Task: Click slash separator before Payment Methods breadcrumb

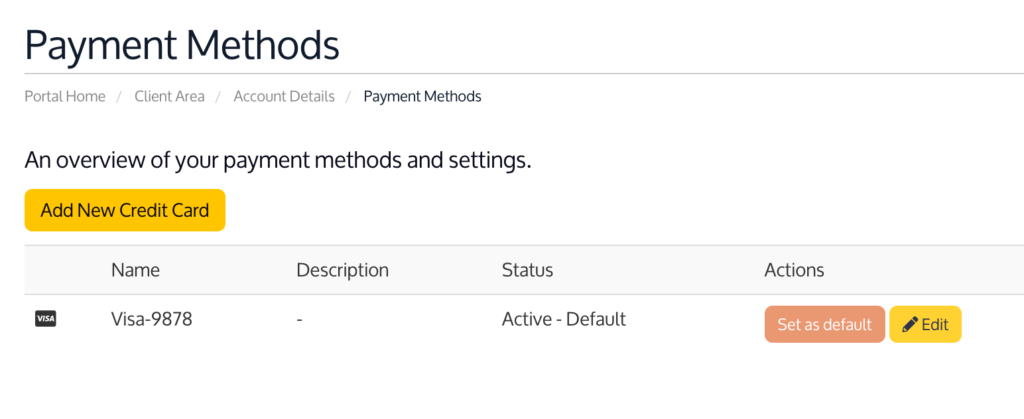Action: pyautogui.click(x=349, y=97)
